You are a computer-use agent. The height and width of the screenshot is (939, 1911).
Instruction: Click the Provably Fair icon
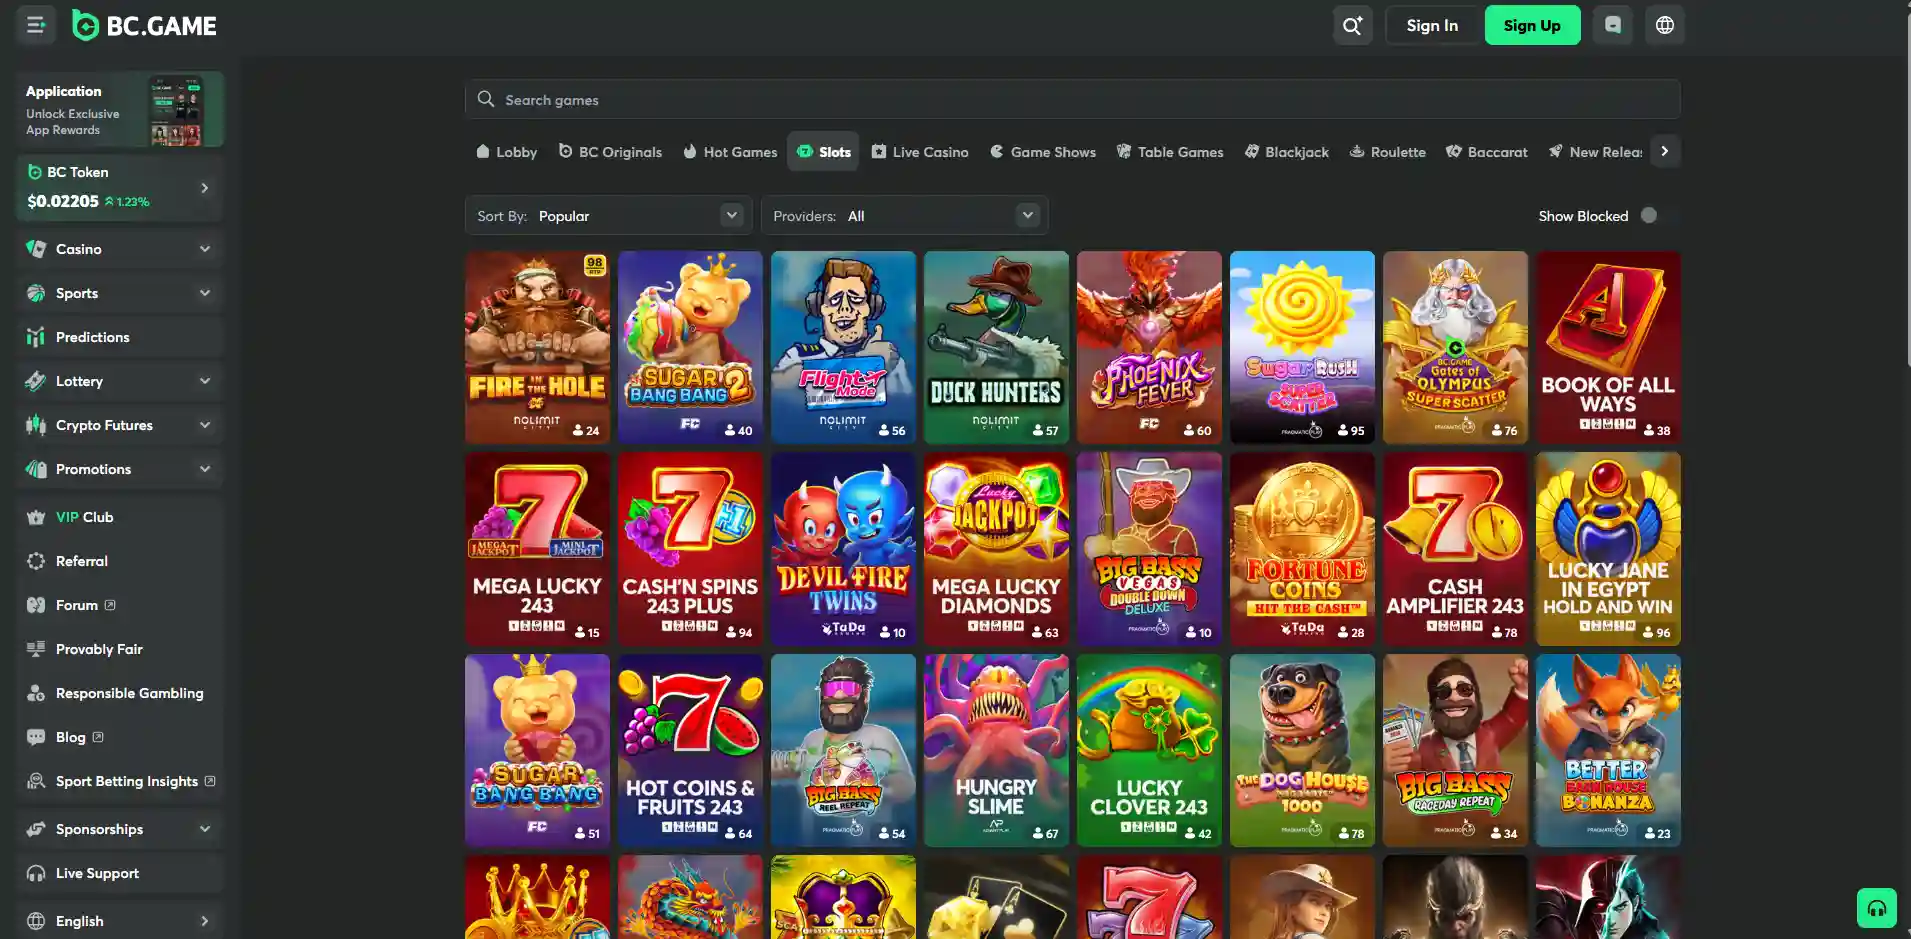coord(36,649)
